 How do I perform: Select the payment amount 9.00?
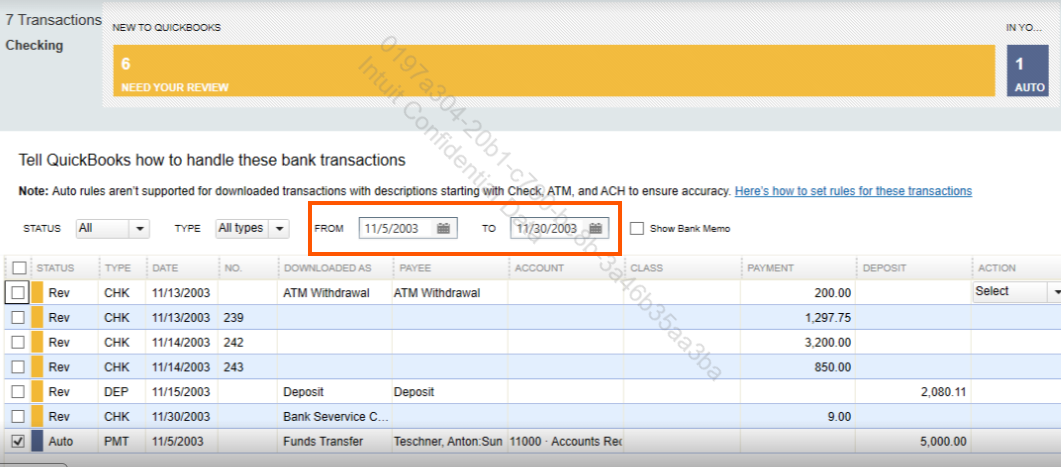point(840,418)
